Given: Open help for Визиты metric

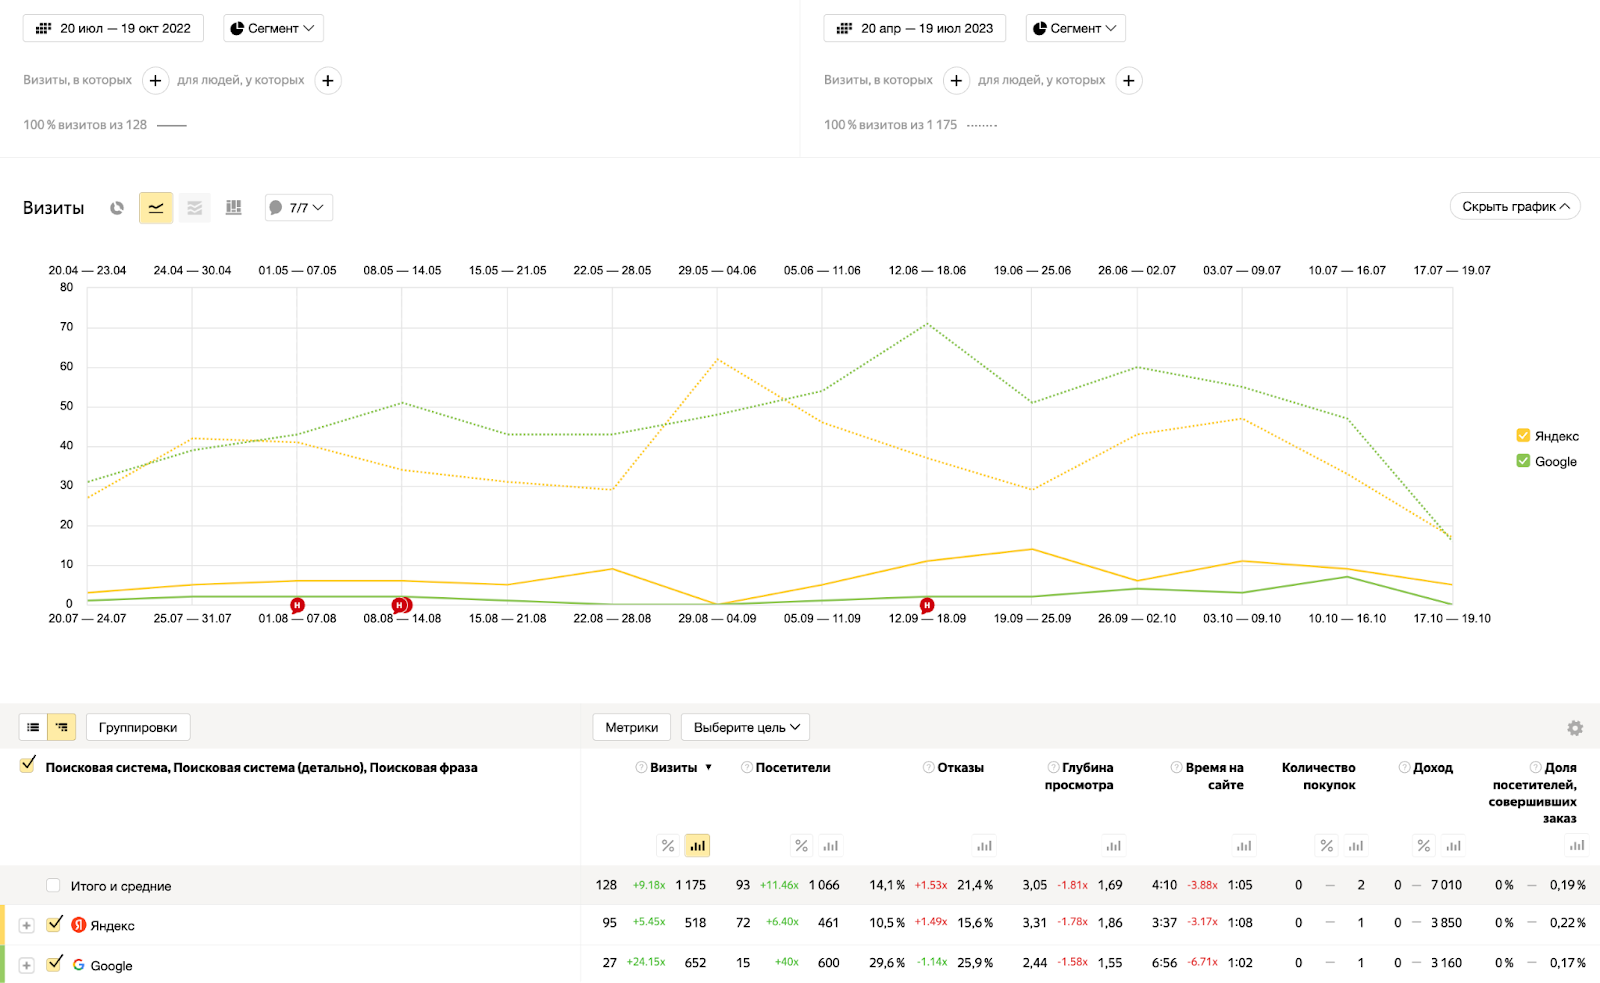Looking at the screenshot, I should [x=641, y=767].
